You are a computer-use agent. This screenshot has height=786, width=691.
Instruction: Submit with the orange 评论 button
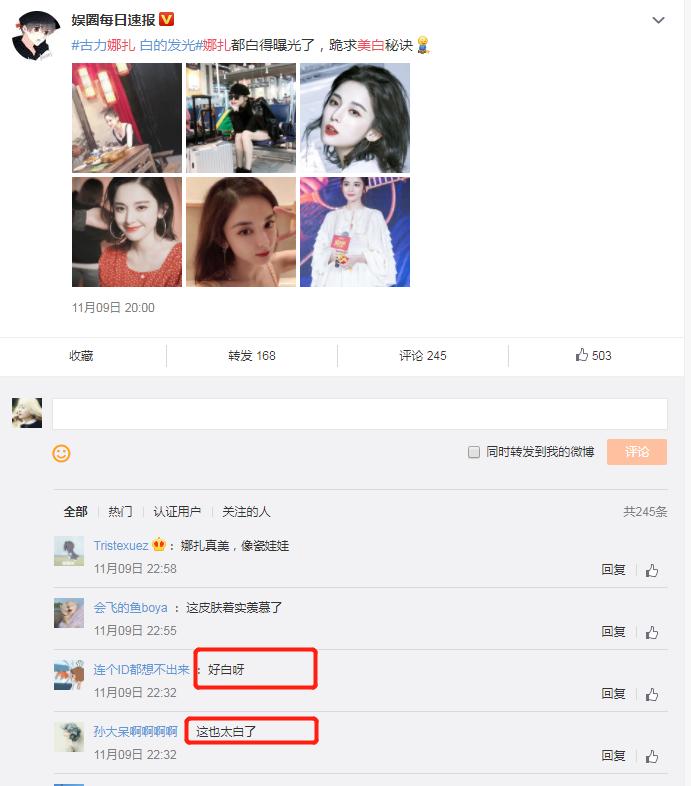[637, 452]
